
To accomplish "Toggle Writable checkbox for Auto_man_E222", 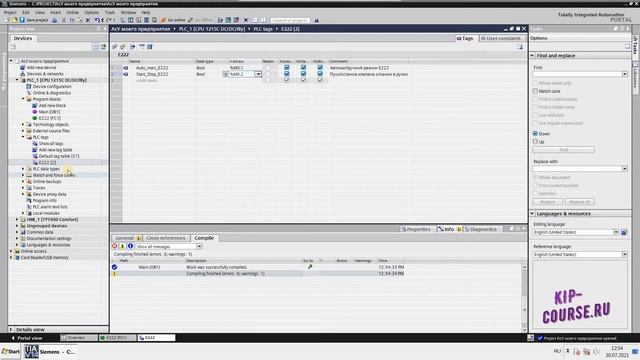I will 303,68.
